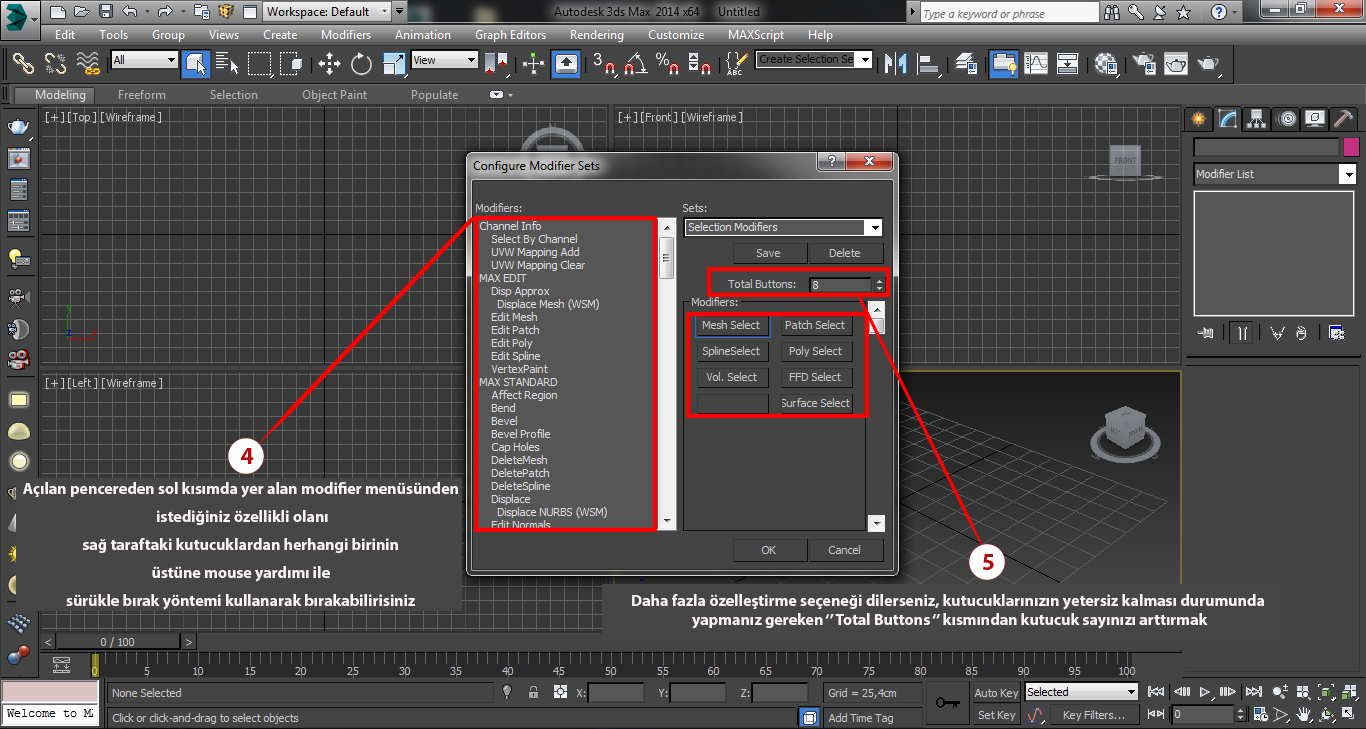Choose Rectangular Selection Region tool
Image resolution: width=1366 pixels, height=729 pixels.
(260, 63)
